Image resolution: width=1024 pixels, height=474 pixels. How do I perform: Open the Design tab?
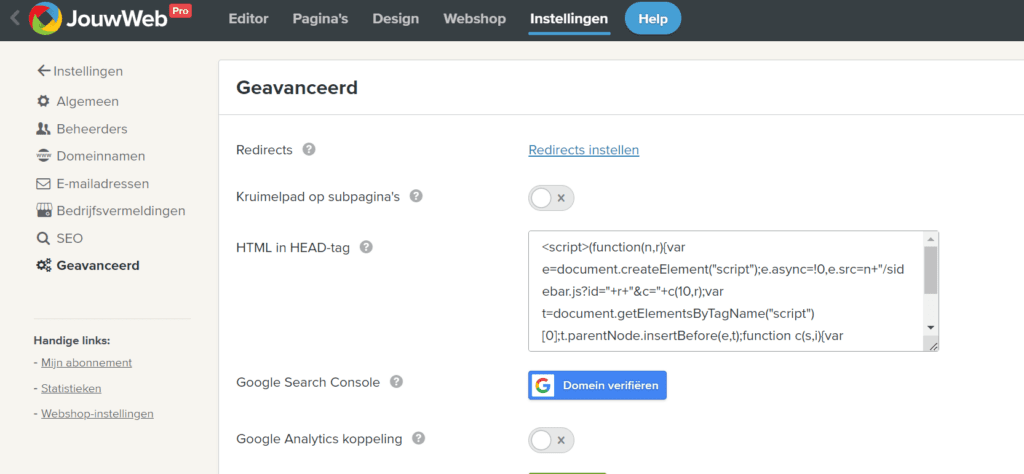pos(397,19)
